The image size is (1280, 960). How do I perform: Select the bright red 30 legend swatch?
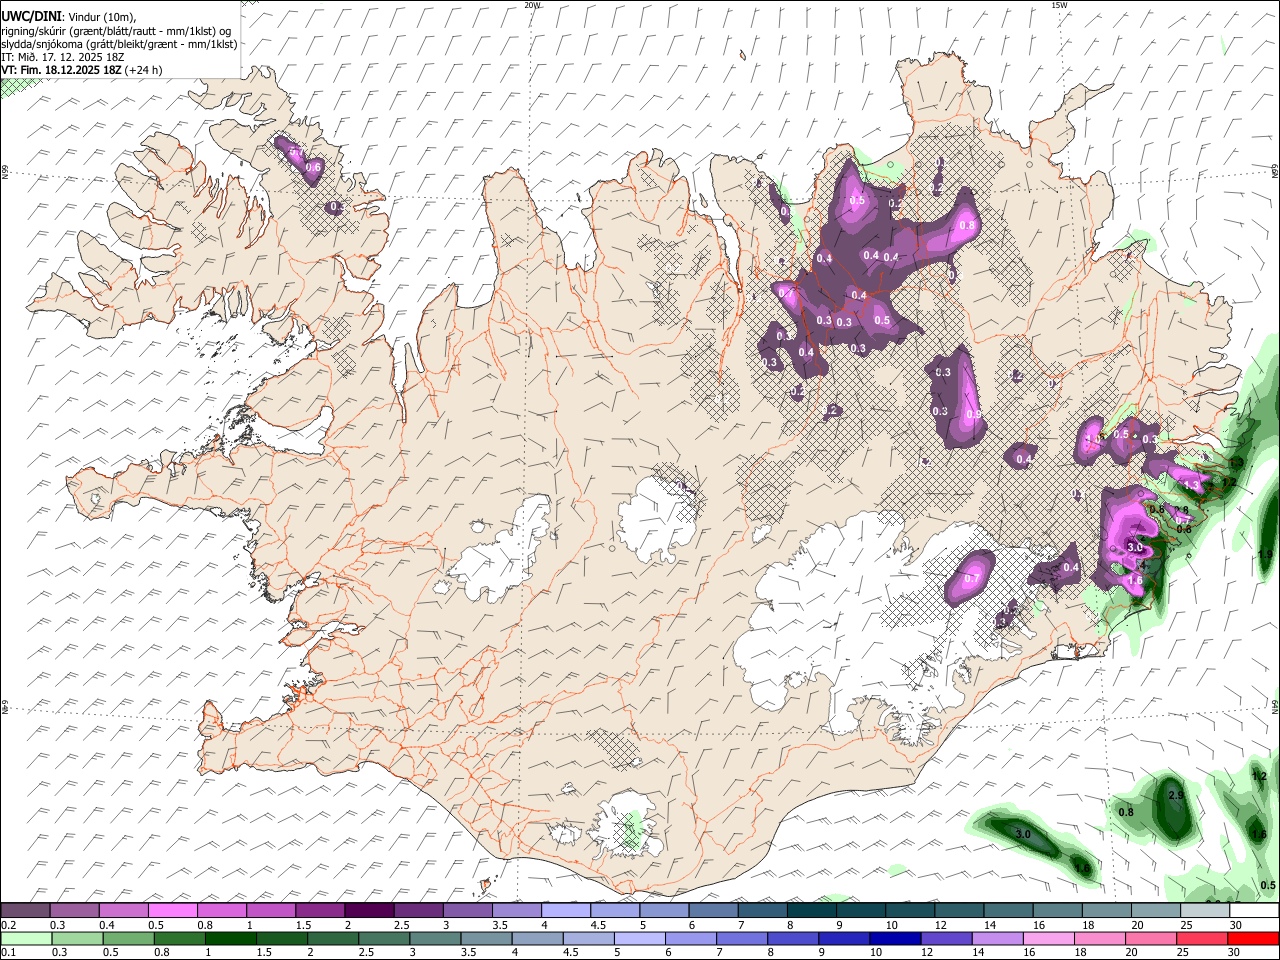[x=1253, y=938]
